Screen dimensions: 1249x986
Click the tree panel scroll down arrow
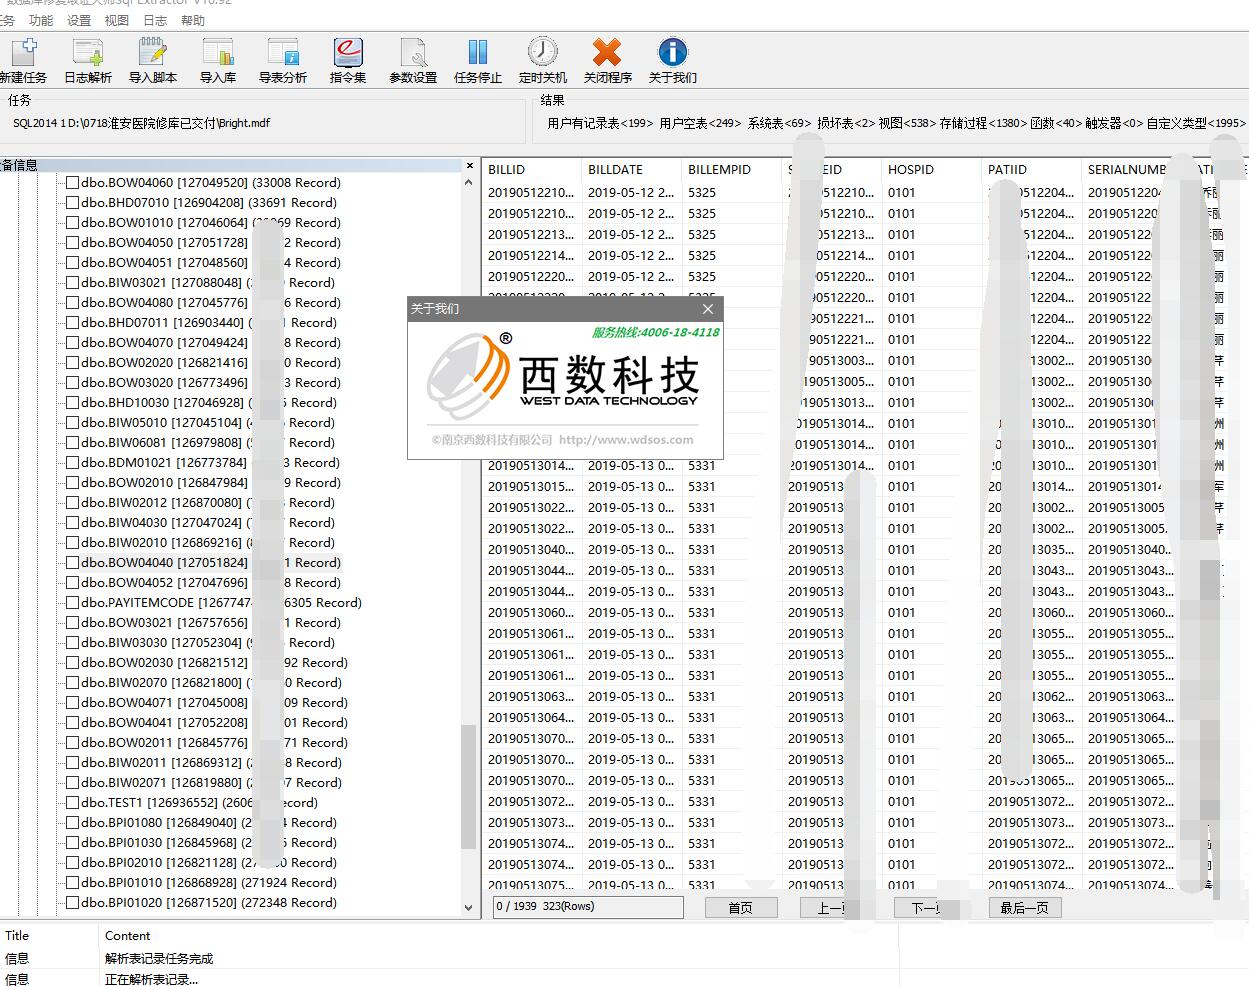(469, 908)
